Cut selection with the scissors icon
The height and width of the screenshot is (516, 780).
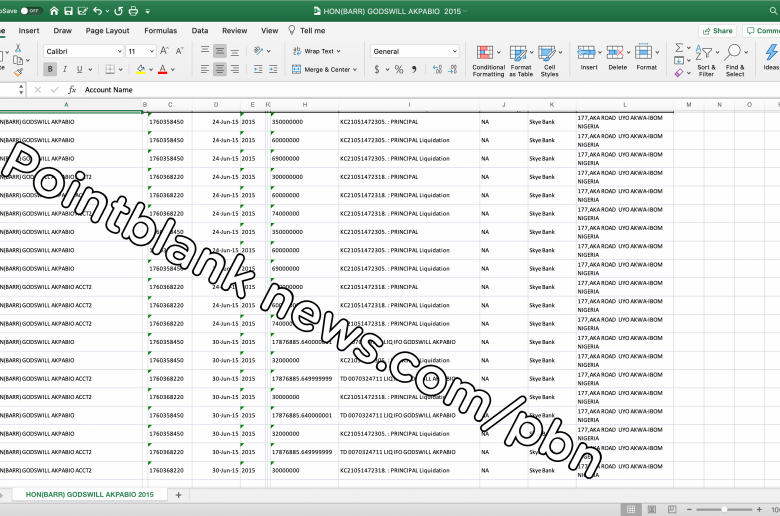[18, 48]
